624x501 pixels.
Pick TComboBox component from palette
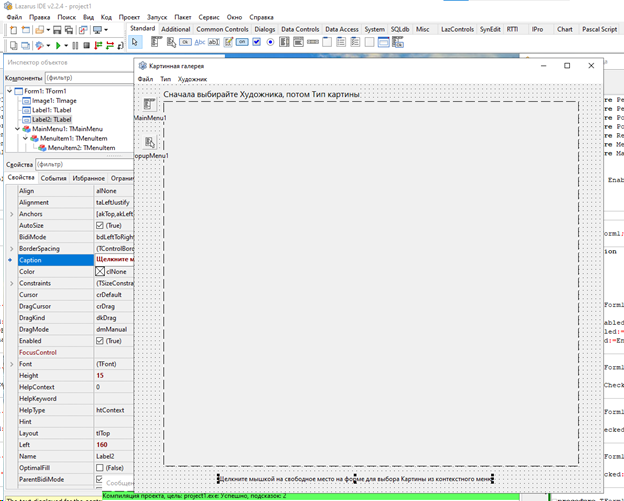pyautogui.click(x=298, y=42)
